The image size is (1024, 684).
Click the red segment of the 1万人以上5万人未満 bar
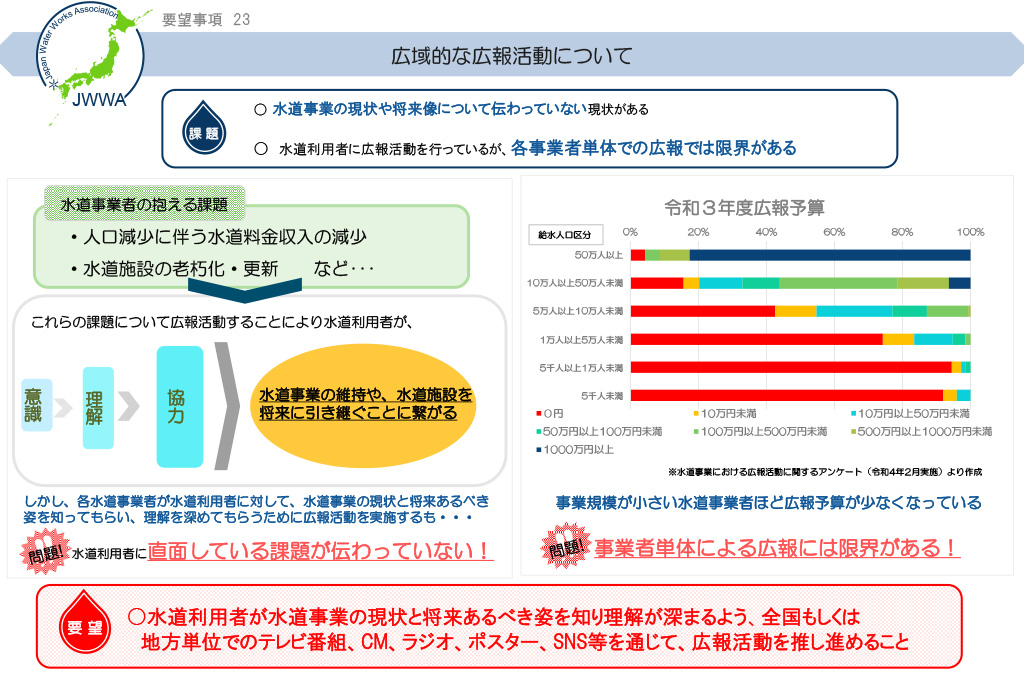(757, 339)
